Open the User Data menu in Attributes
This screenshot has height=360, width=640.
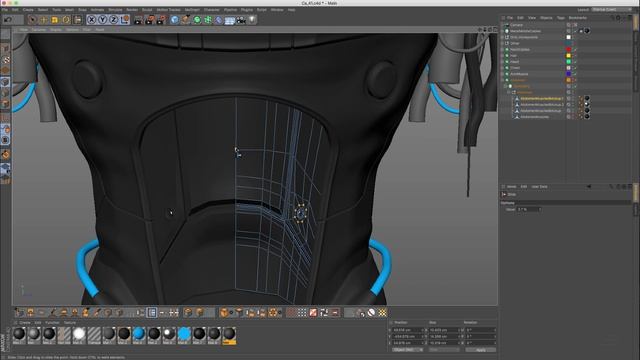click(x=539, y=187)
